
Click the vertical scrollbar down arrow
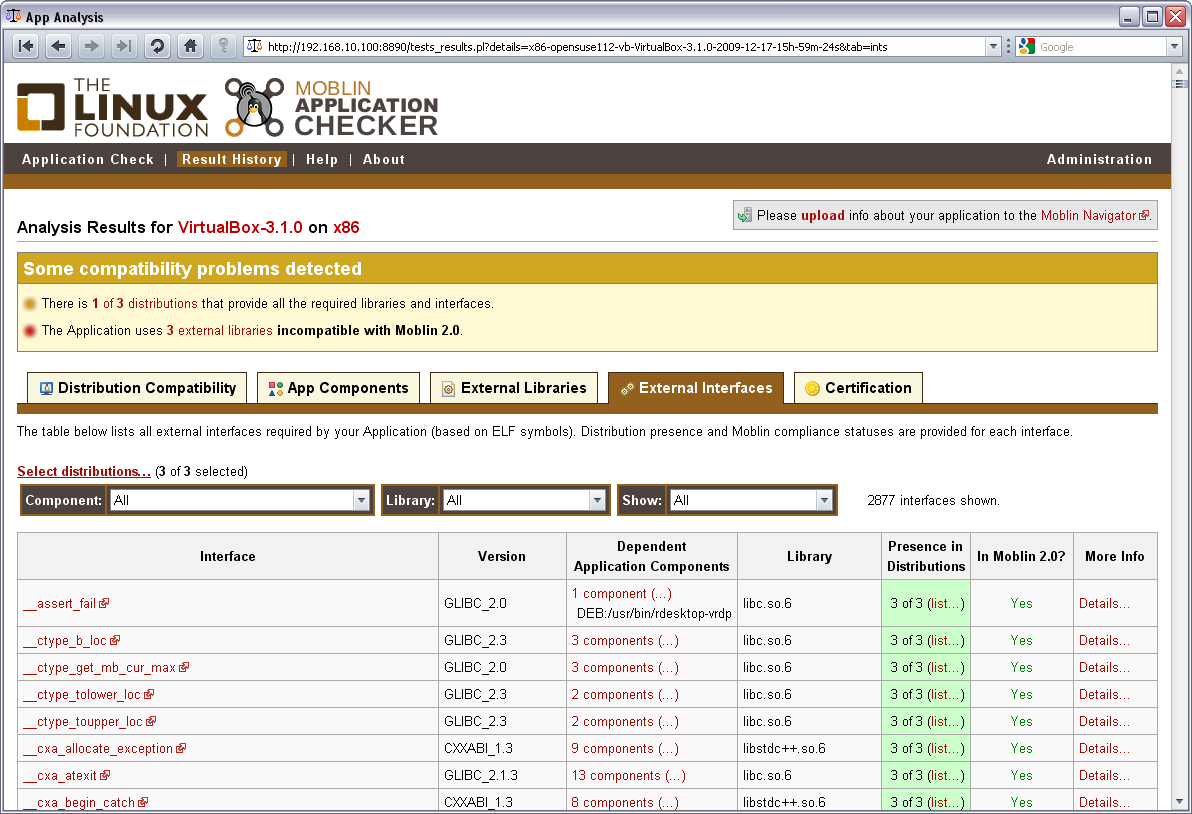1180,802
